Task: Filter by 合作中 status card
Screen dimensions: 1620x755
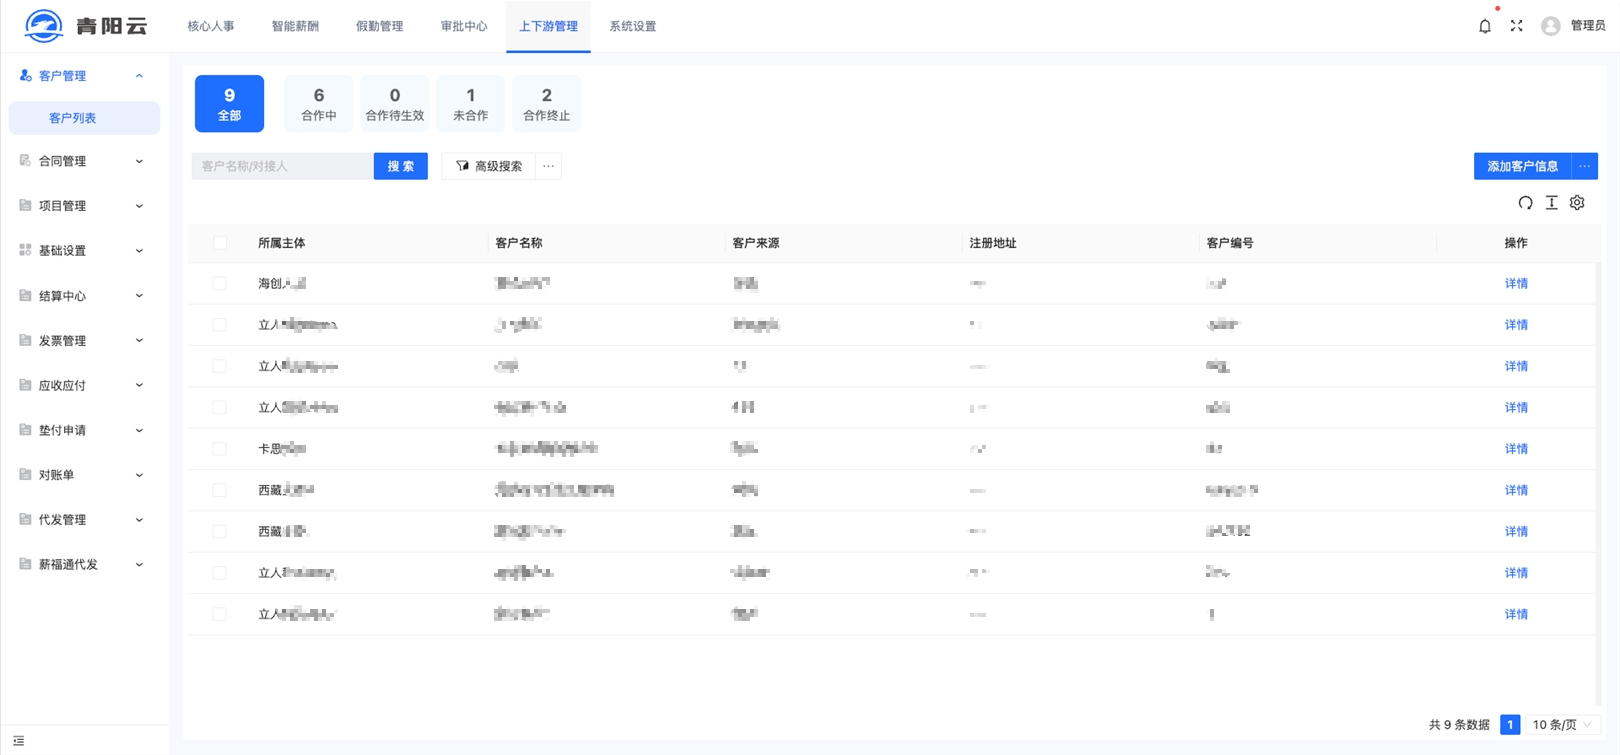Action: click(x=319, y=104)
